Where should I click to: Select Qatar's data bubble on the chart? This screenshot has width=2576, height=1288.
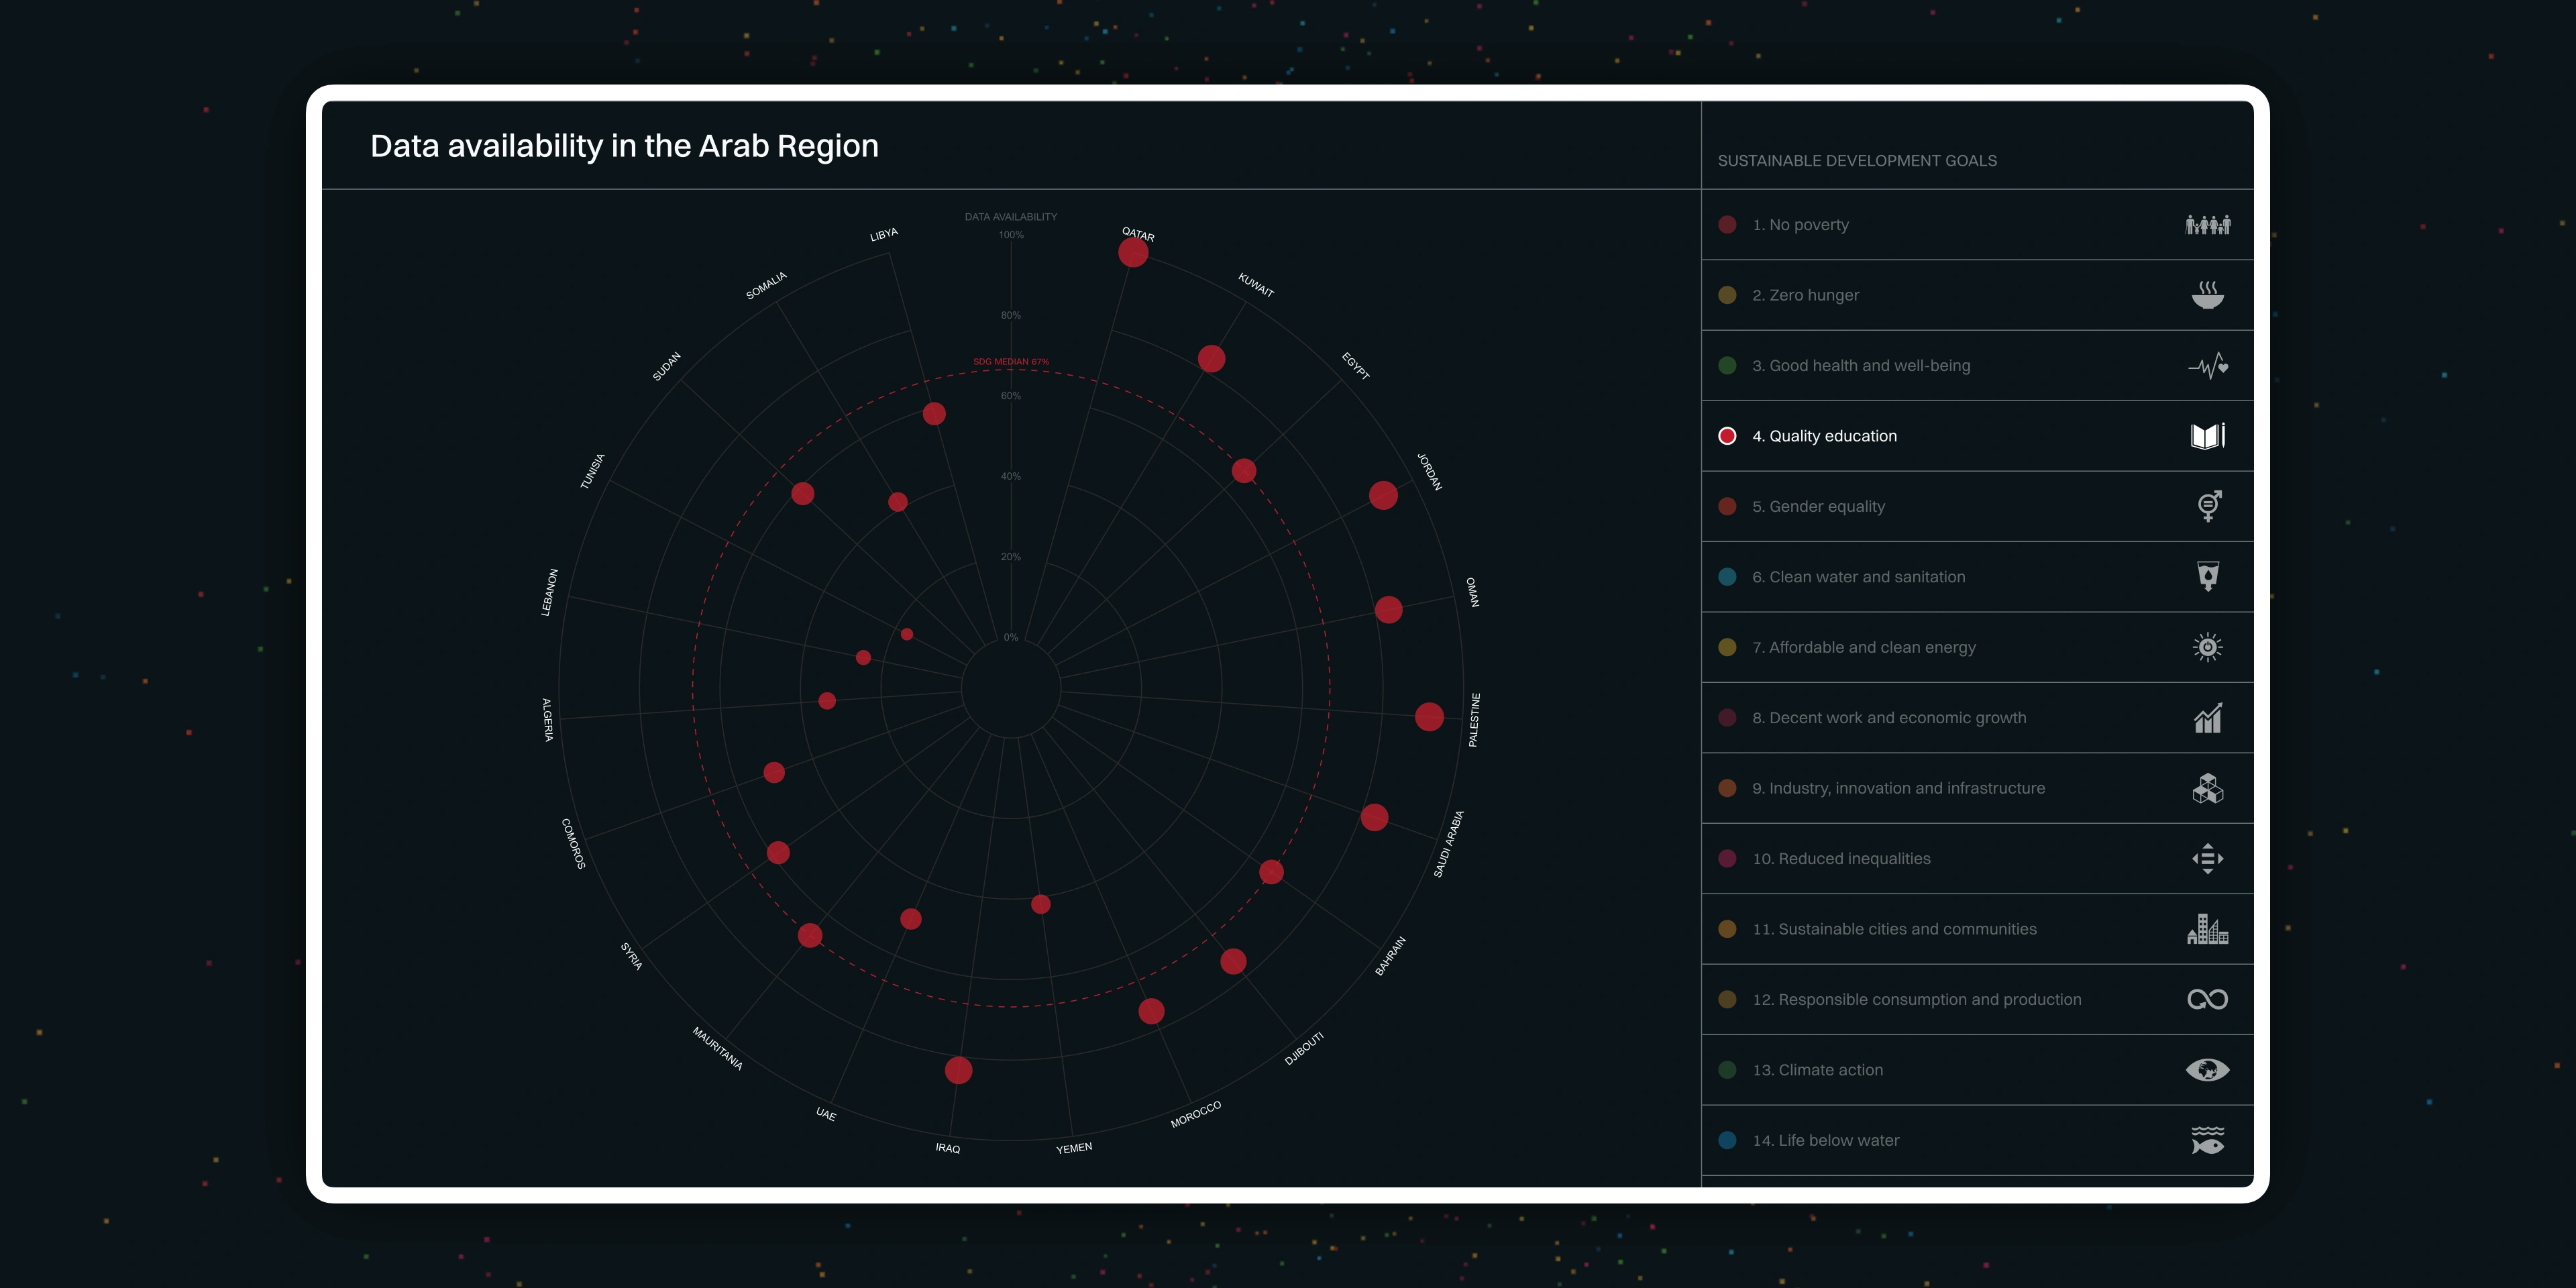(x=1134, y=253)
